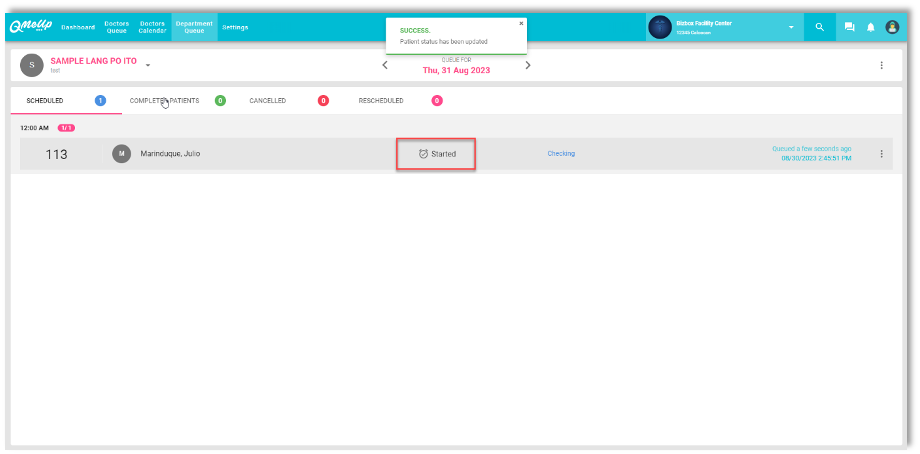The image size is (920, 454).
Task: Switch to the Cancelled tab
Action: pos(267,101)
